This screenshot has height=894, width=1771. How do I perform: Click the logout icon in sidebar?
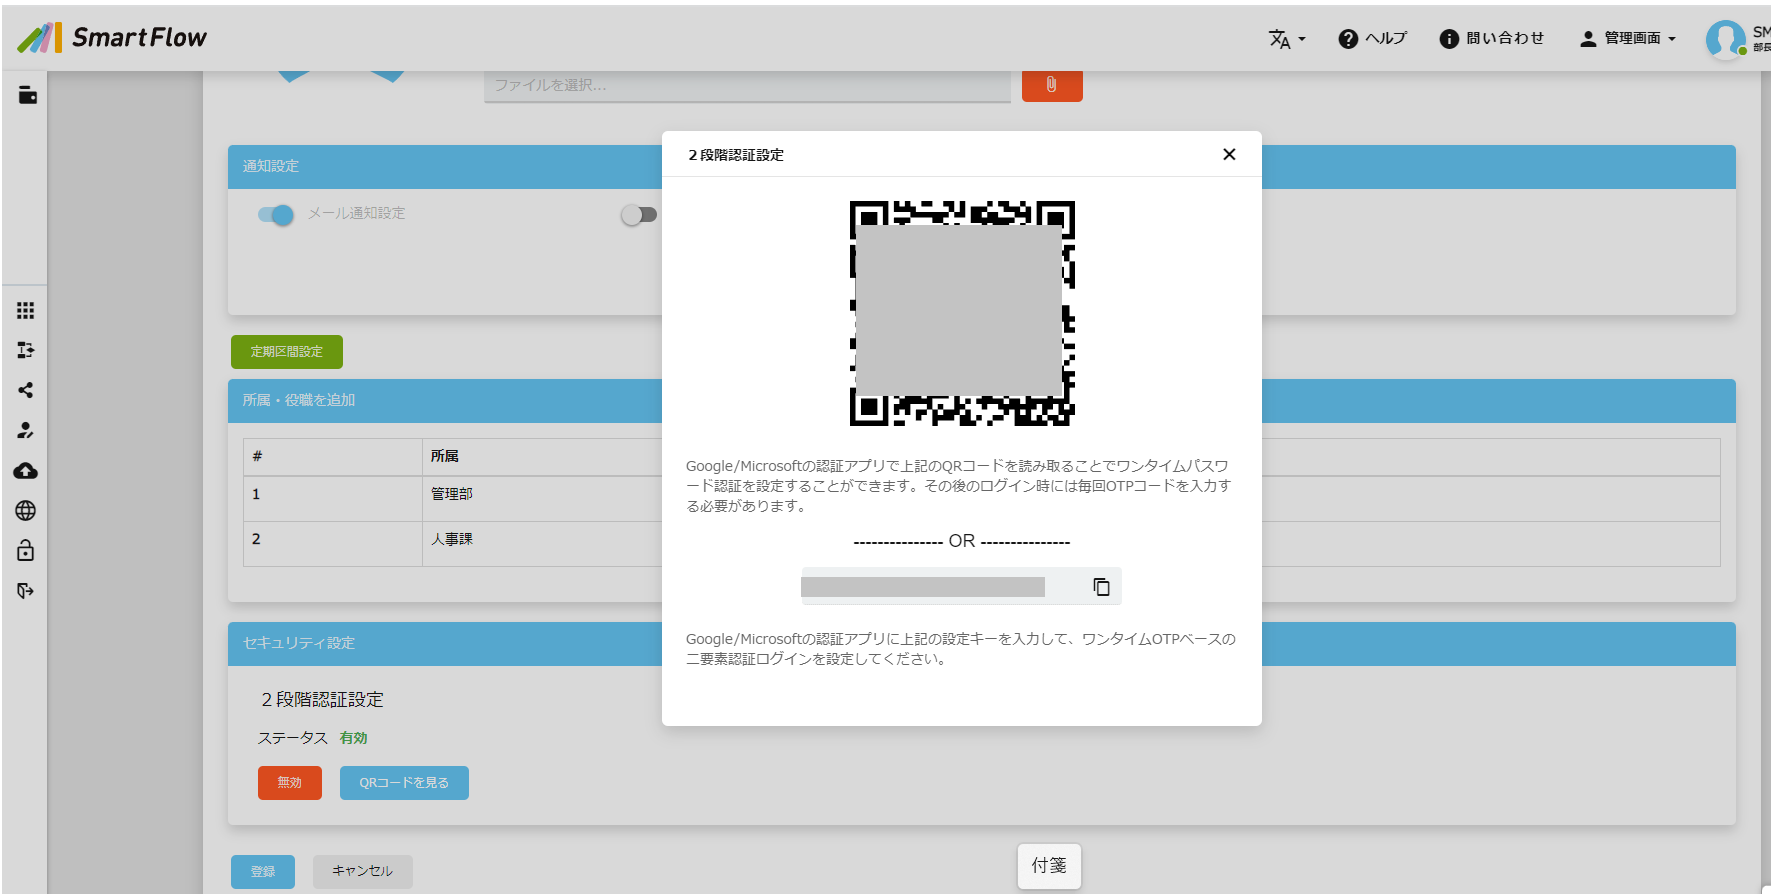click(x=26, y=591)
